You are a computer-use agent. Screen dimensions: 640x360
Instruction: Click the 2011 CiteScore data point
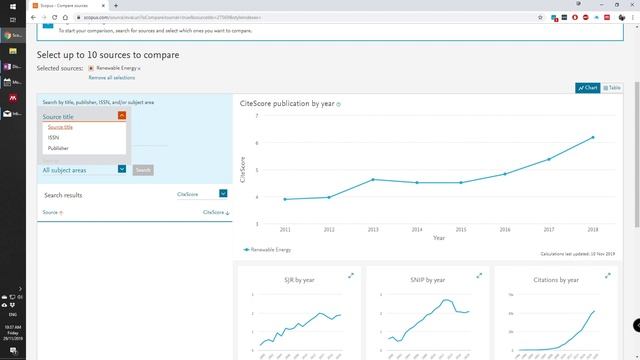[285, 199]
